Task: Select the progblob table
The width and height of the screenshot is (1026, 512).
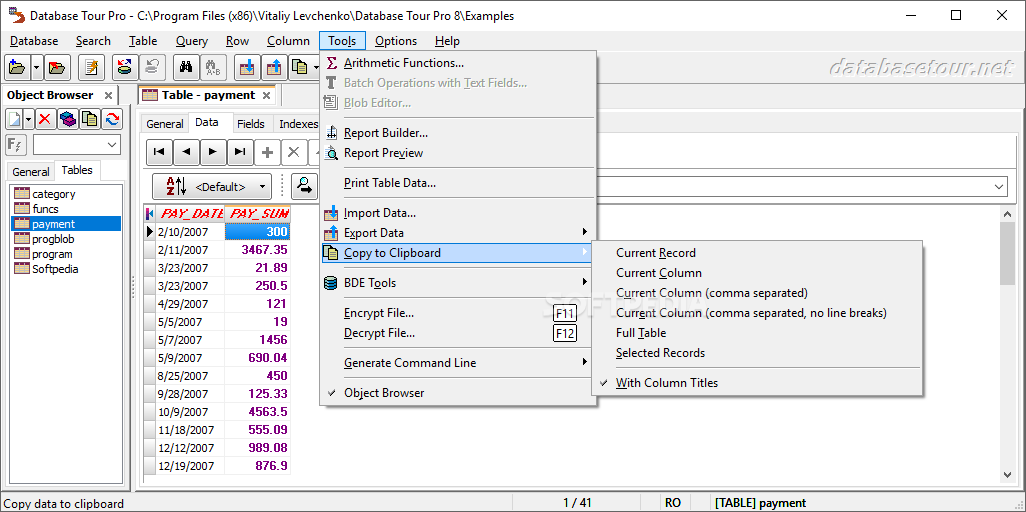Action: [x=53, y=239]
